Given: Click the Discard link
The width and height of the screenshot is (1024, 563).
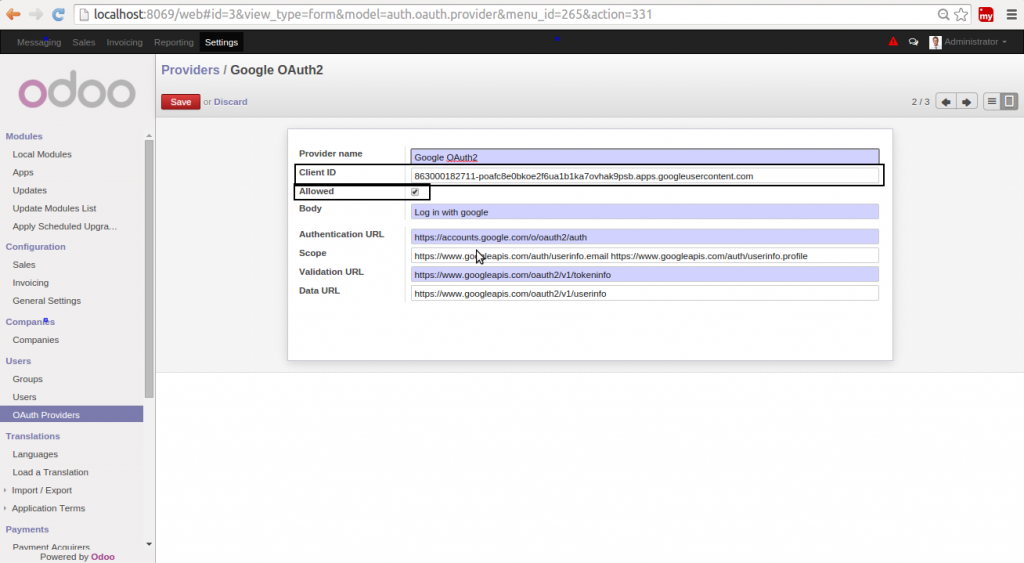Looking at the screenshot, I should [231, 102].
